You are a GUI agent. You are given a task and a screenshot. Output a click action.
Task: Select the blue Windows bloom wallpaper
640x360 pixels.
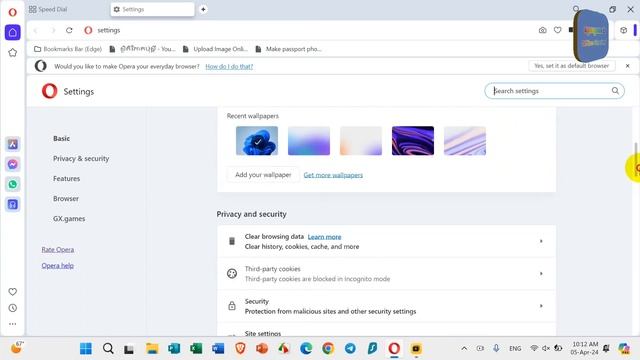click(x=257, y=141)
